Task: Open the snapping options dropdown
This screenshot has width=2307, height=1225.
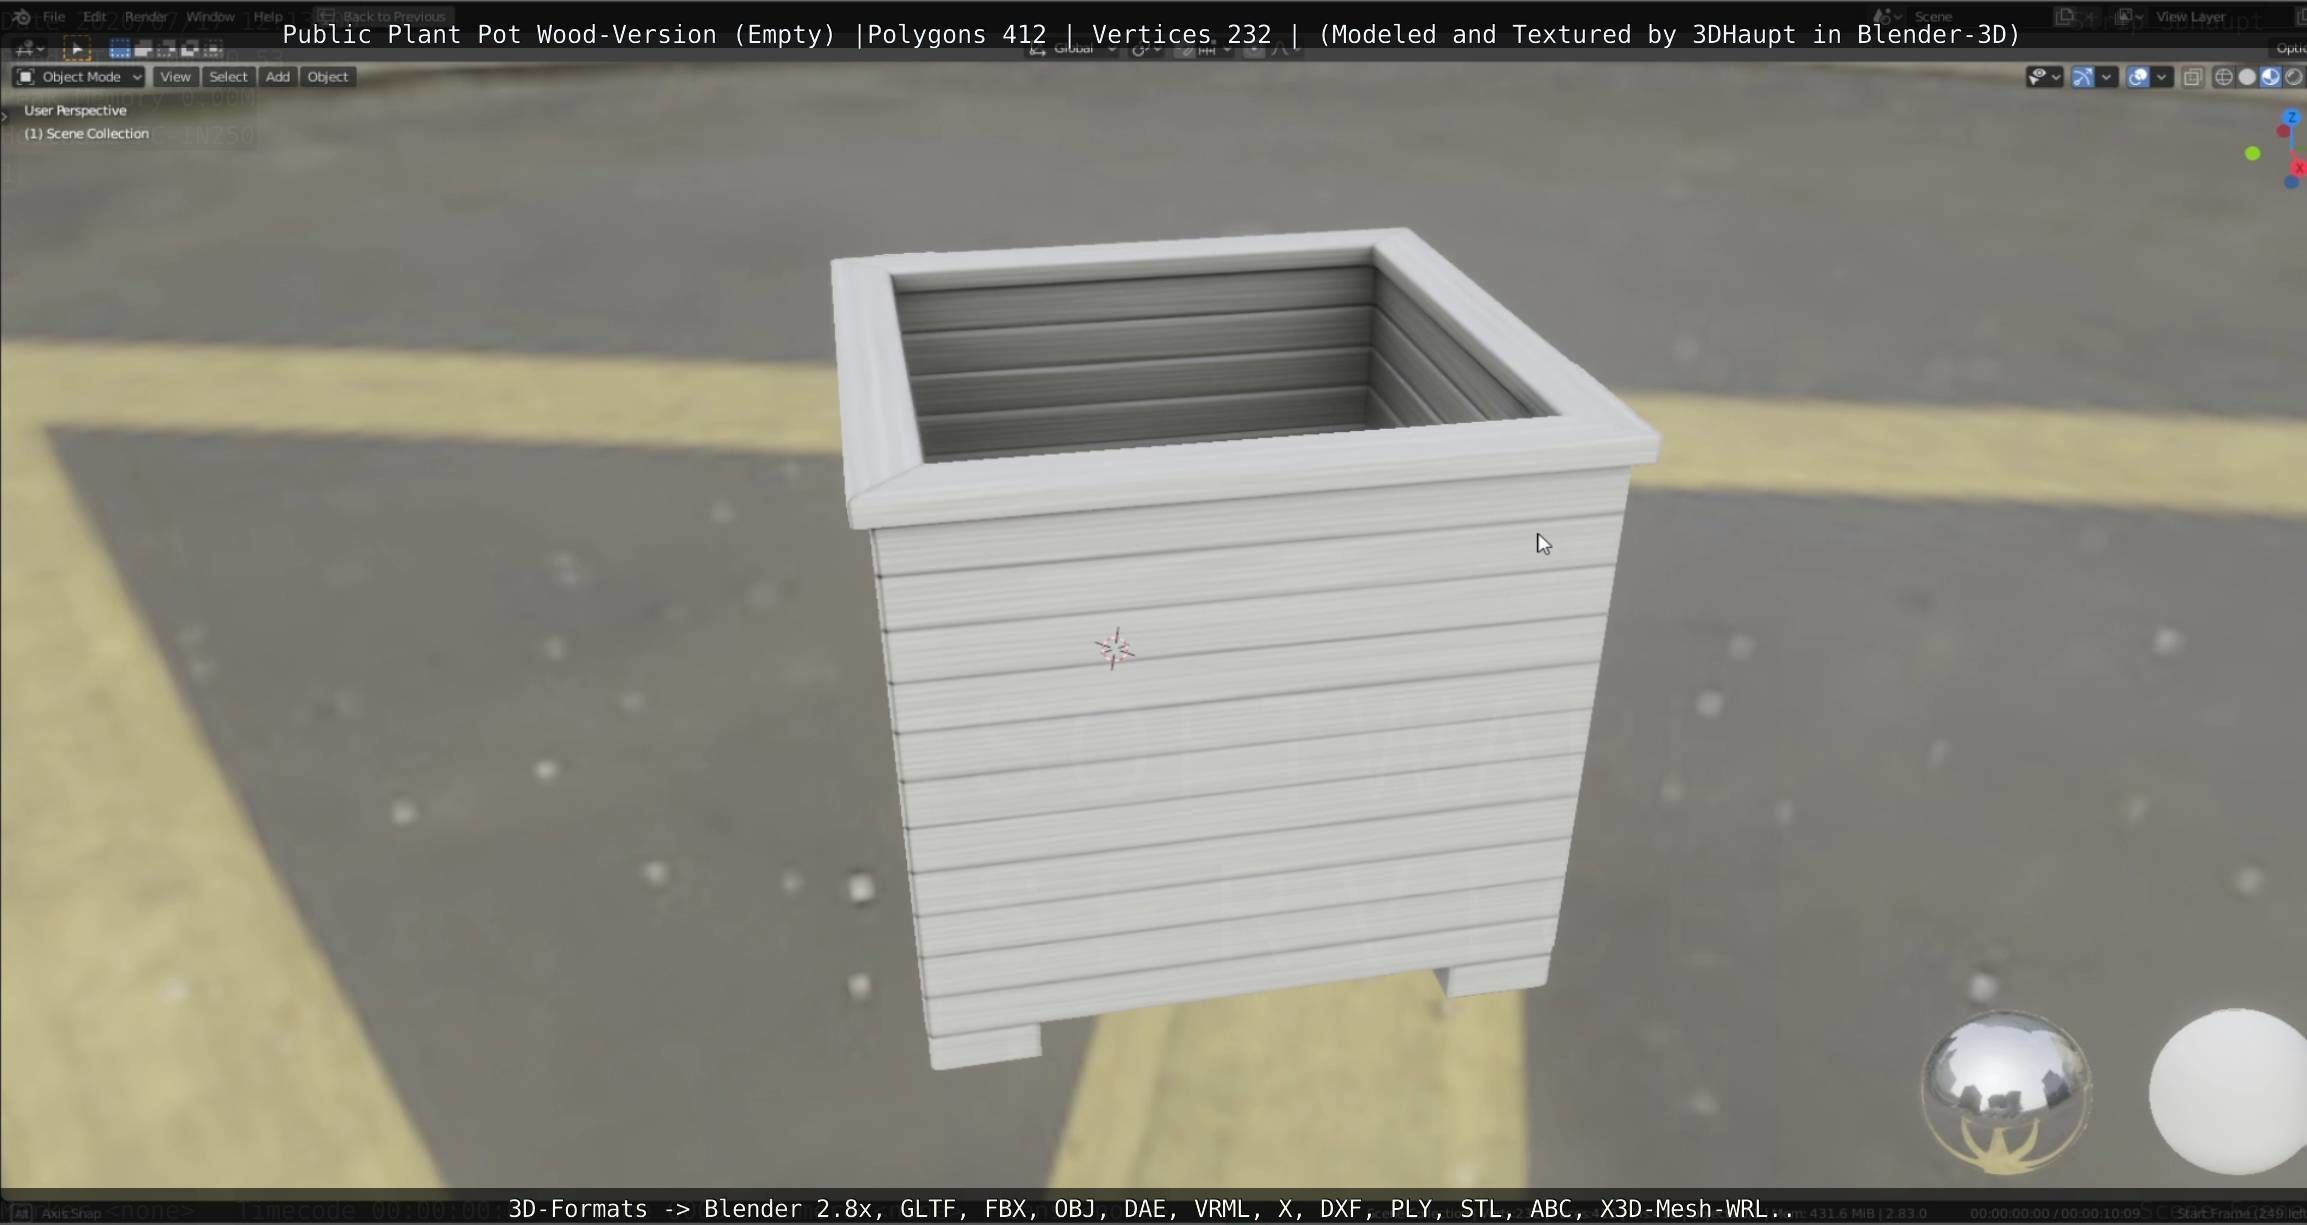Action: click(1214, 48)
